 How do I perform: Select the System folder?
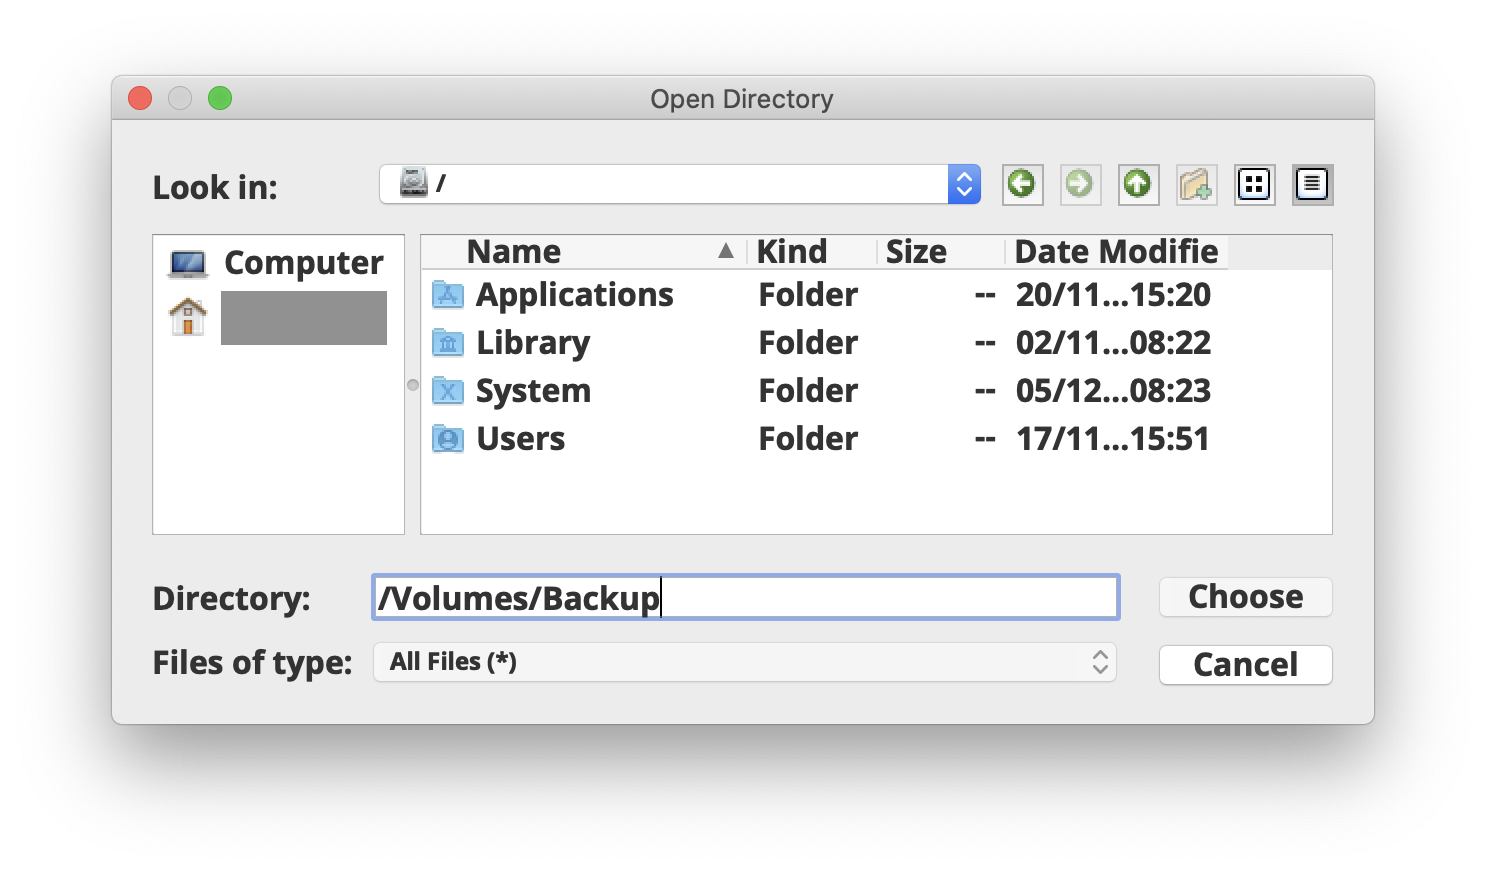[533, 390]
